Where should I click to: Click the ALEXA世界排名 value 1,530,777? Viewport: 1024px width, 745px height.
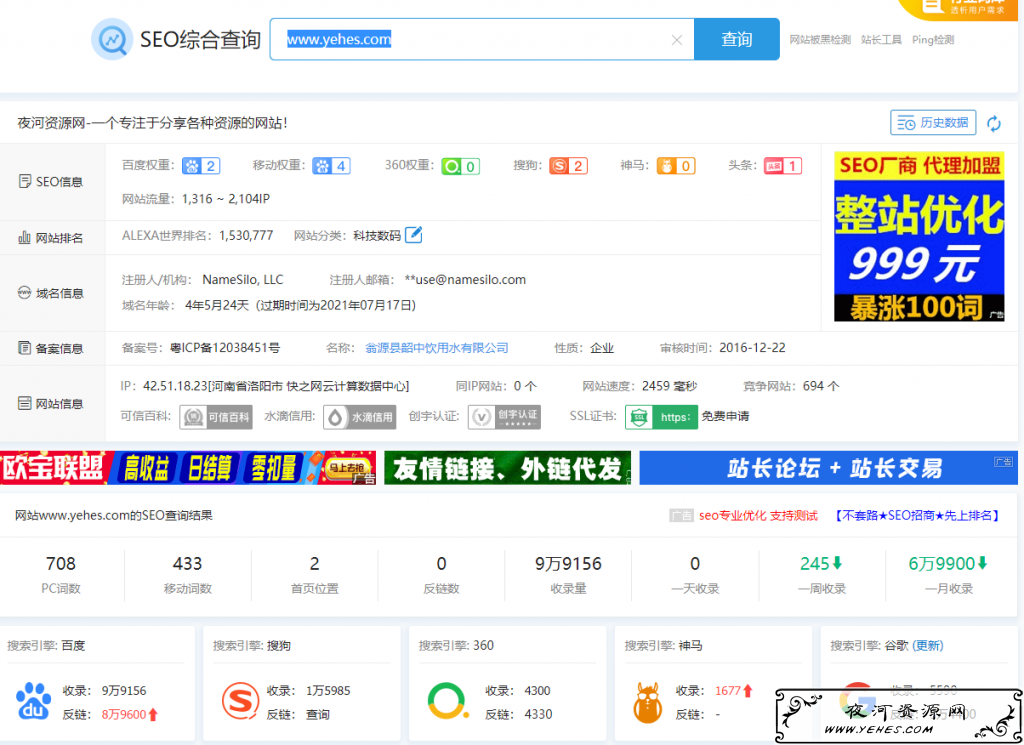pyautogui.click(x=246, y=235)
